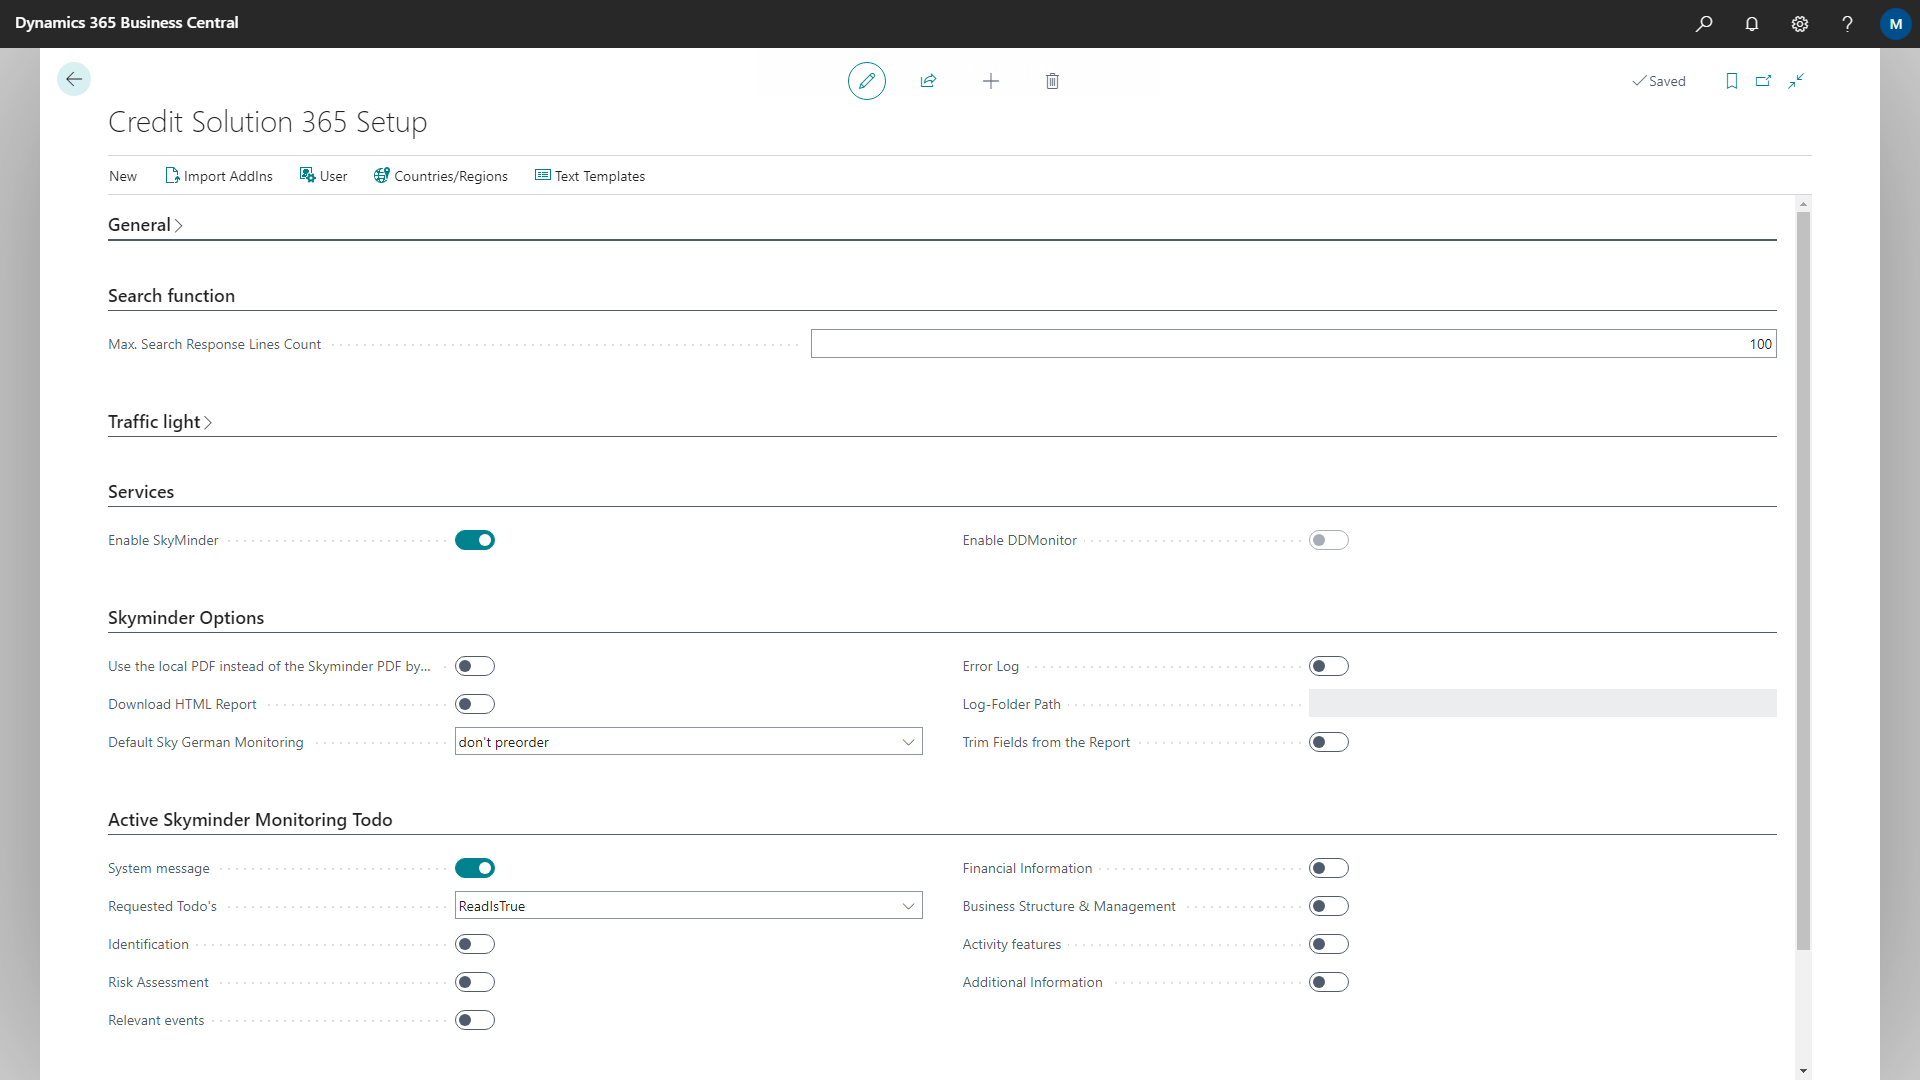Open the Requested Todo's dropdown

tap(689, 906)
